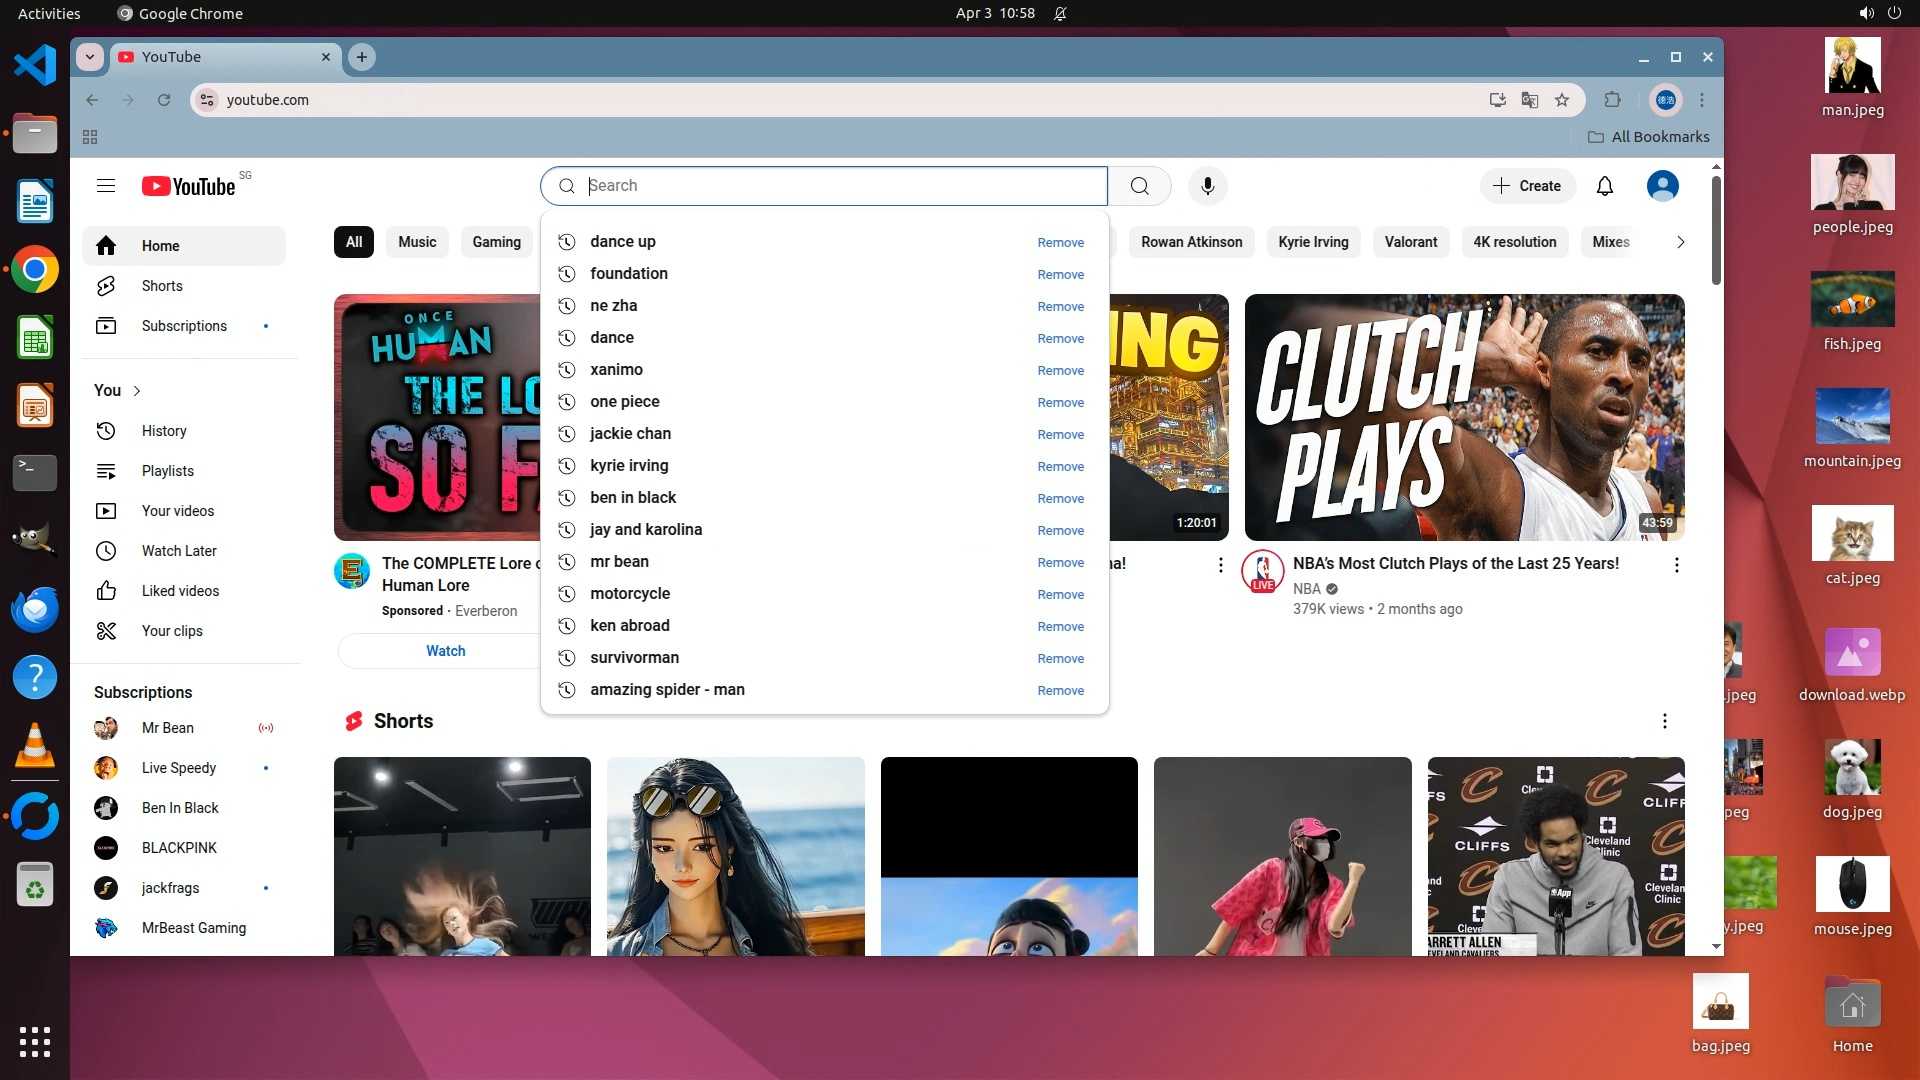
Task: Open the hamburger guide menu
Action: click(106, 186)
